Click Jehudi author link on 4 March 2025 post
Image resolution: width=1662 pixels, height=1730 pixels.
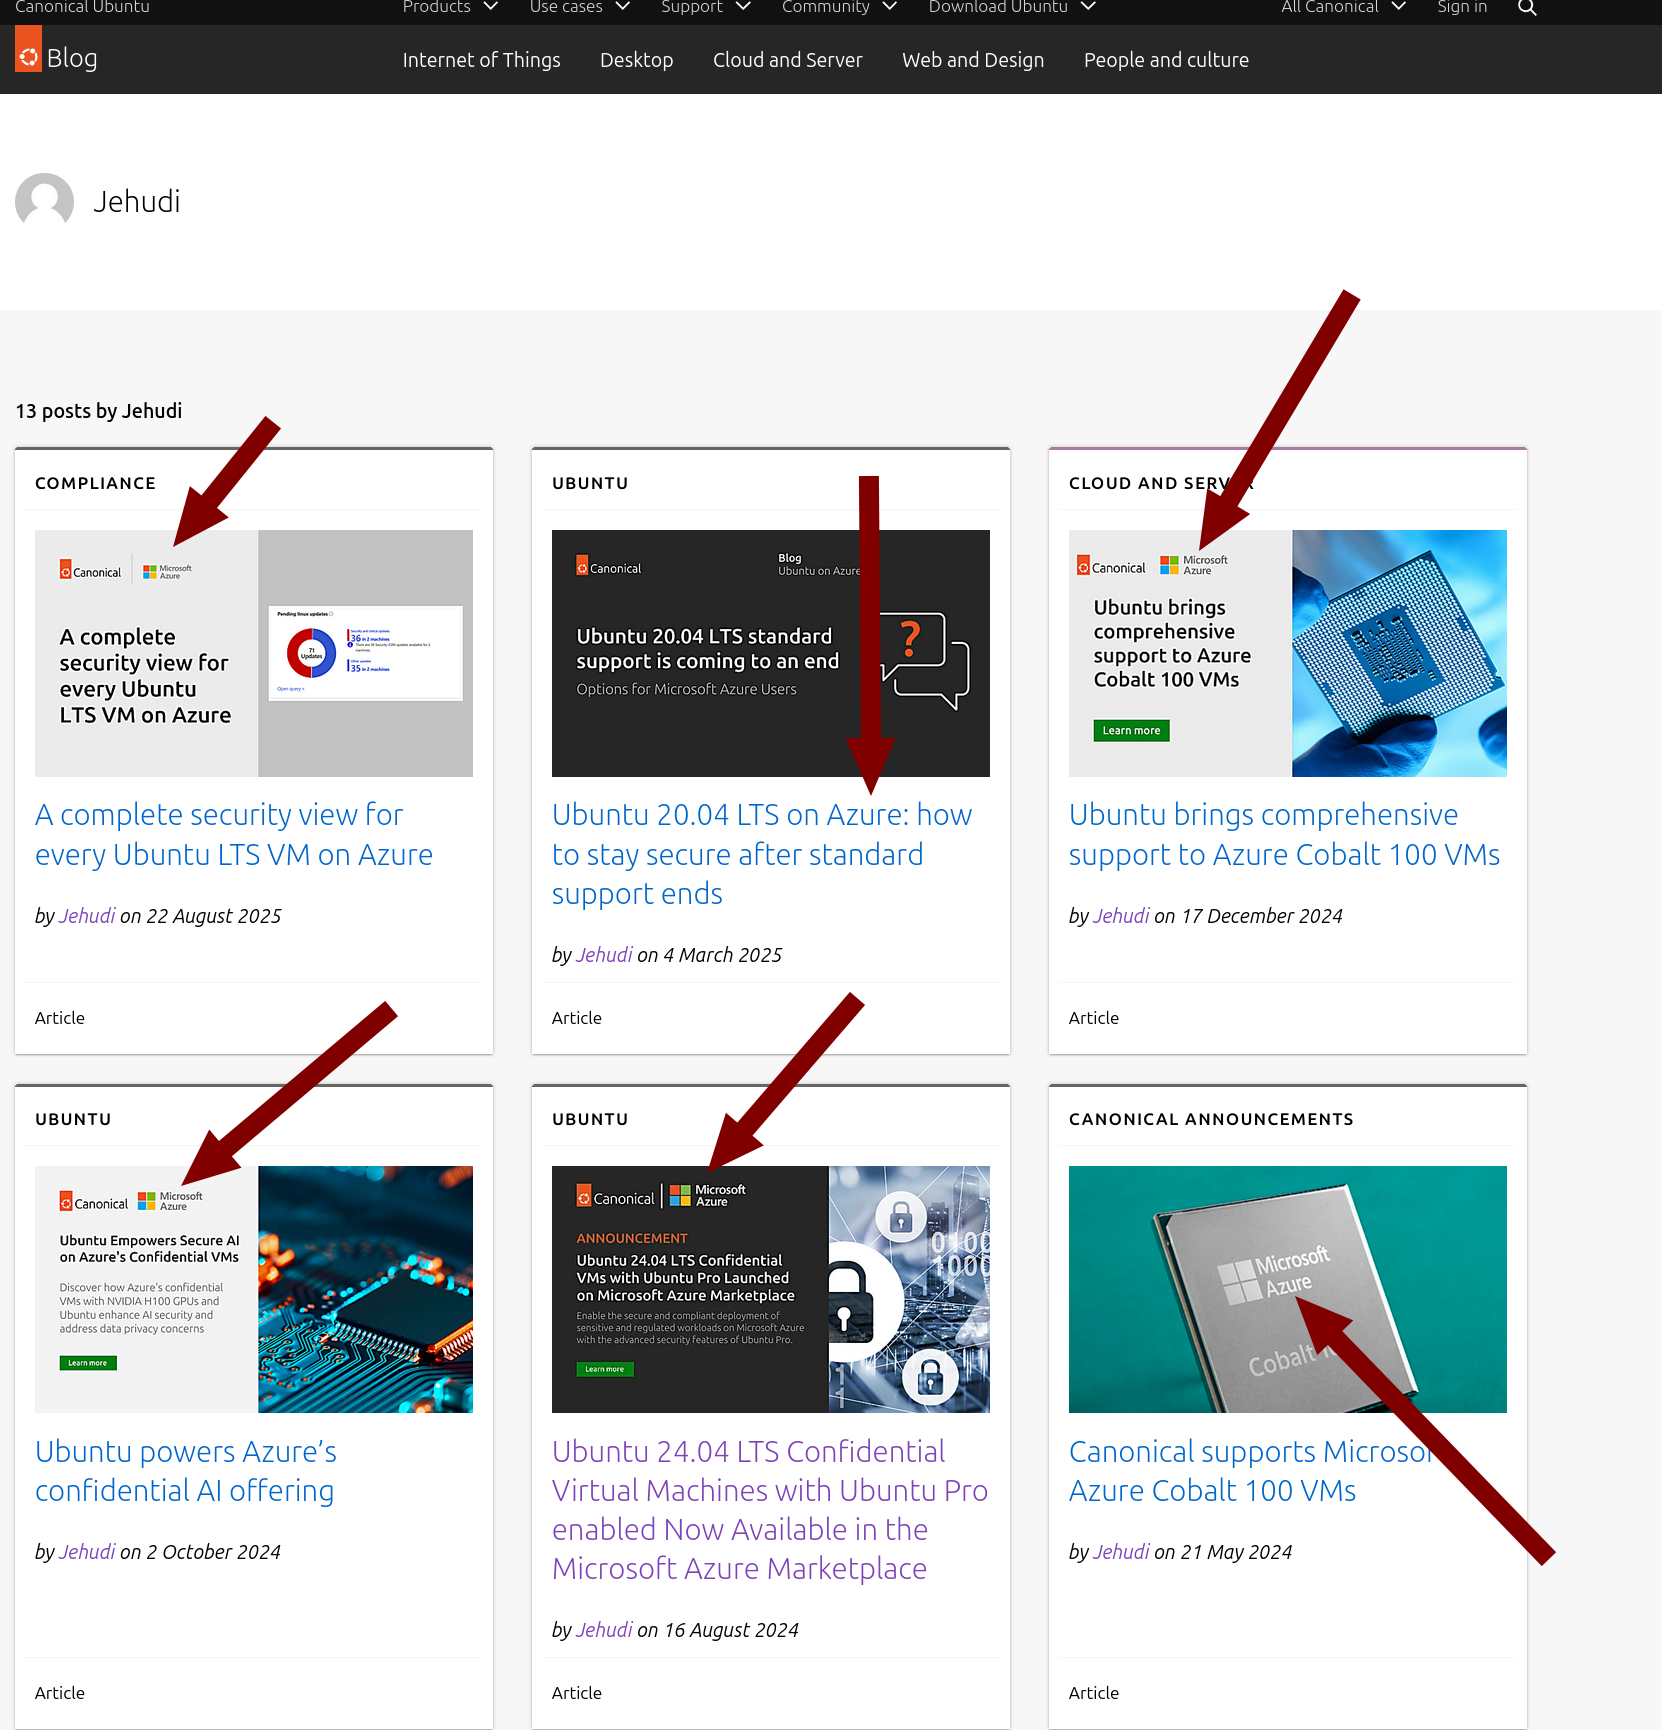click(605, 955)
